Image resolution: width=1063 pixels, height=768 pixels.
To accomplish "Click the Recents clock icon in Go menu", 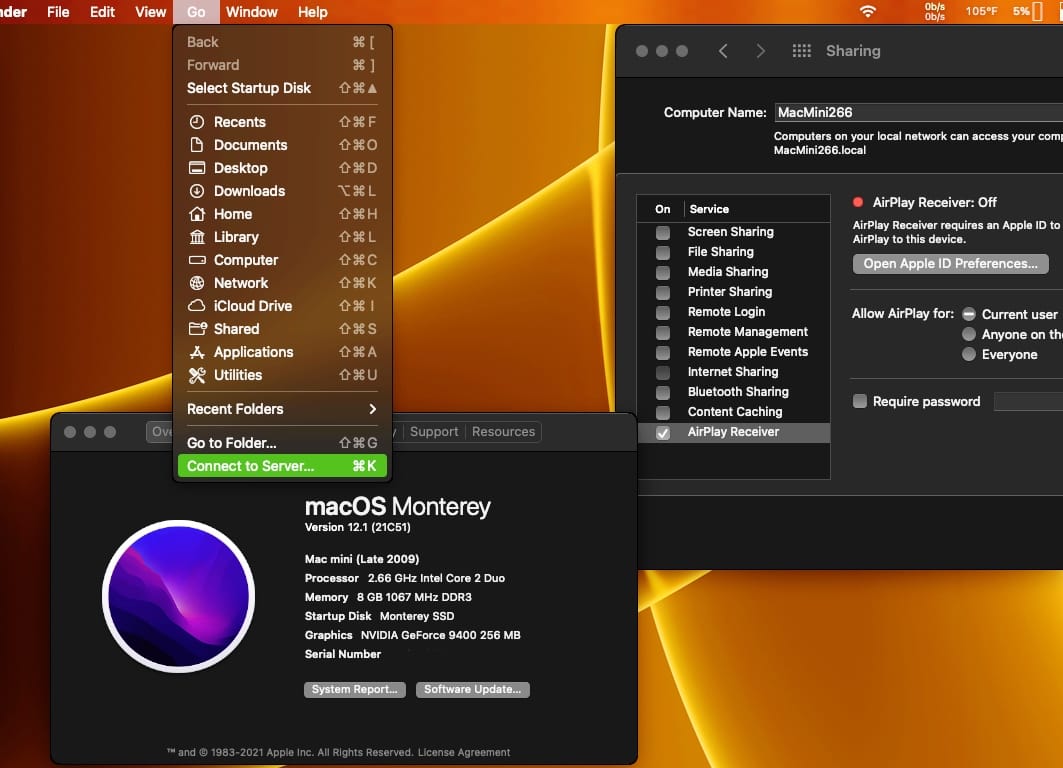I will pos(197,122).
